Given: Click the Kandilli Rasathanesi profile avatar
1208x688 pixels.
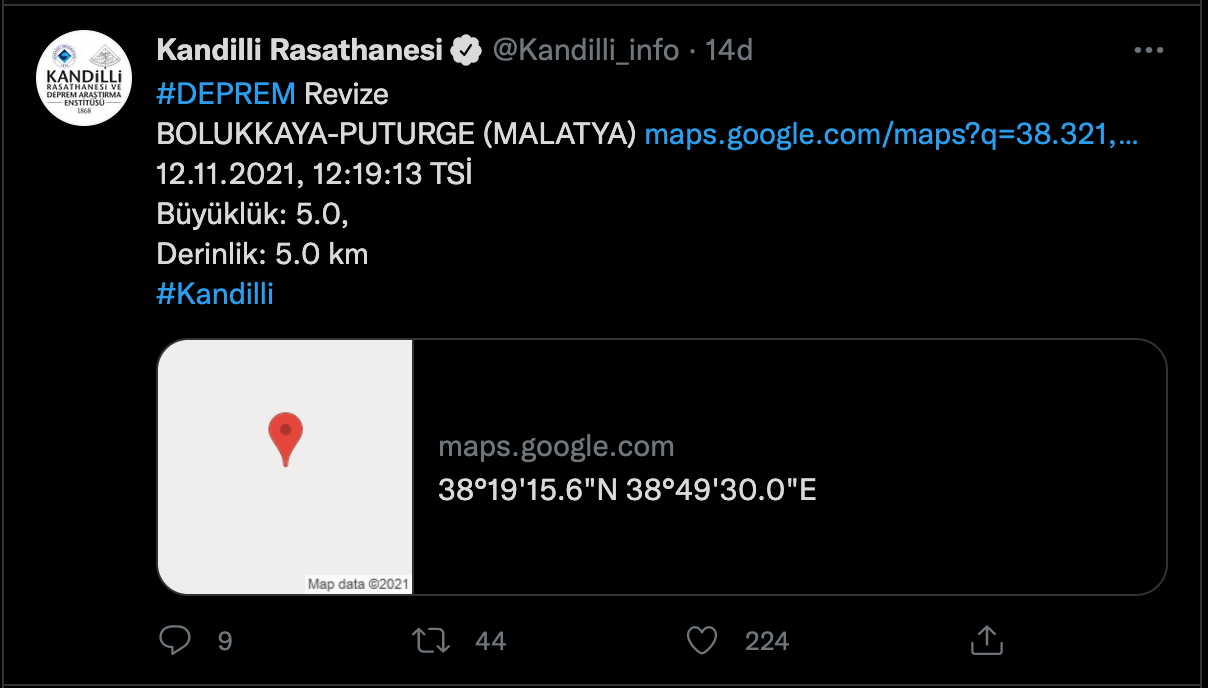Looking at the screenshot, I should click(x=85, y=79).
